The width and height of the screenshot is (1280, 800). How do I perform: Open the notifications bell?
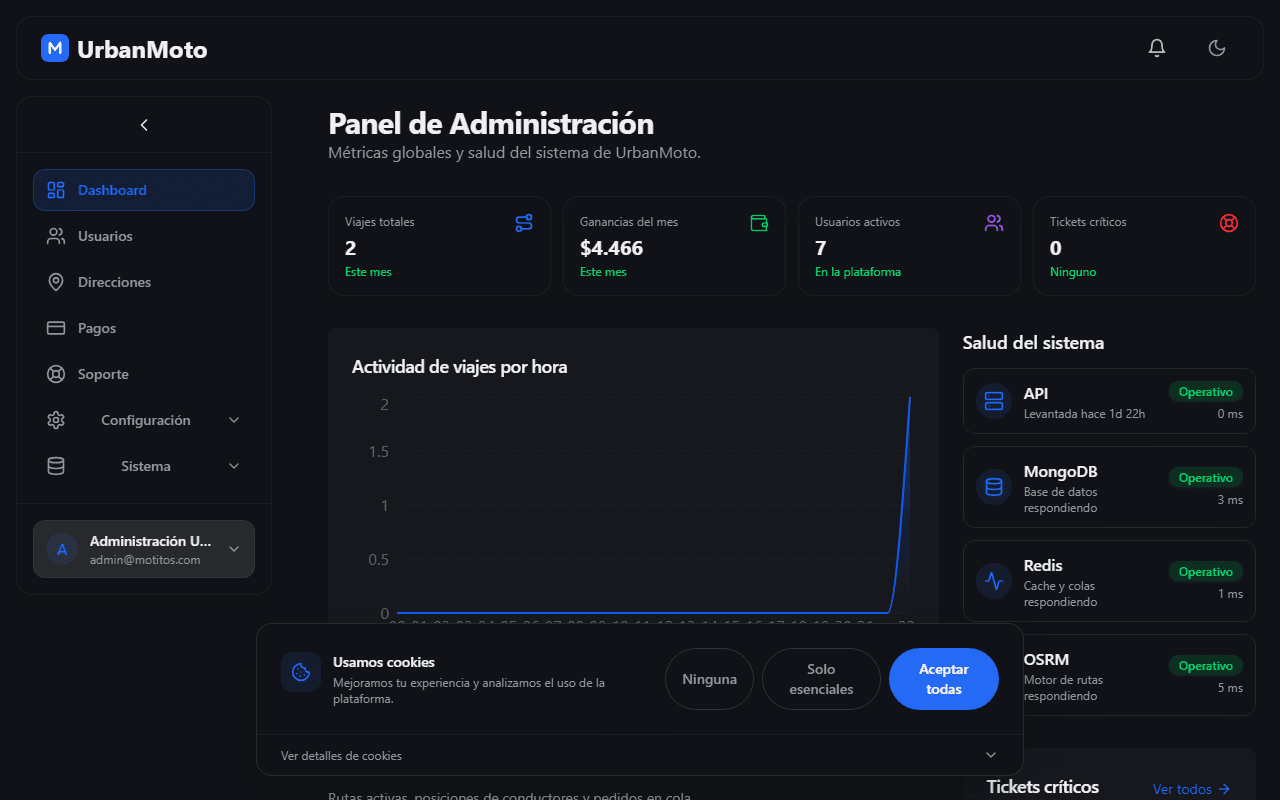[x=1157, y=48]
